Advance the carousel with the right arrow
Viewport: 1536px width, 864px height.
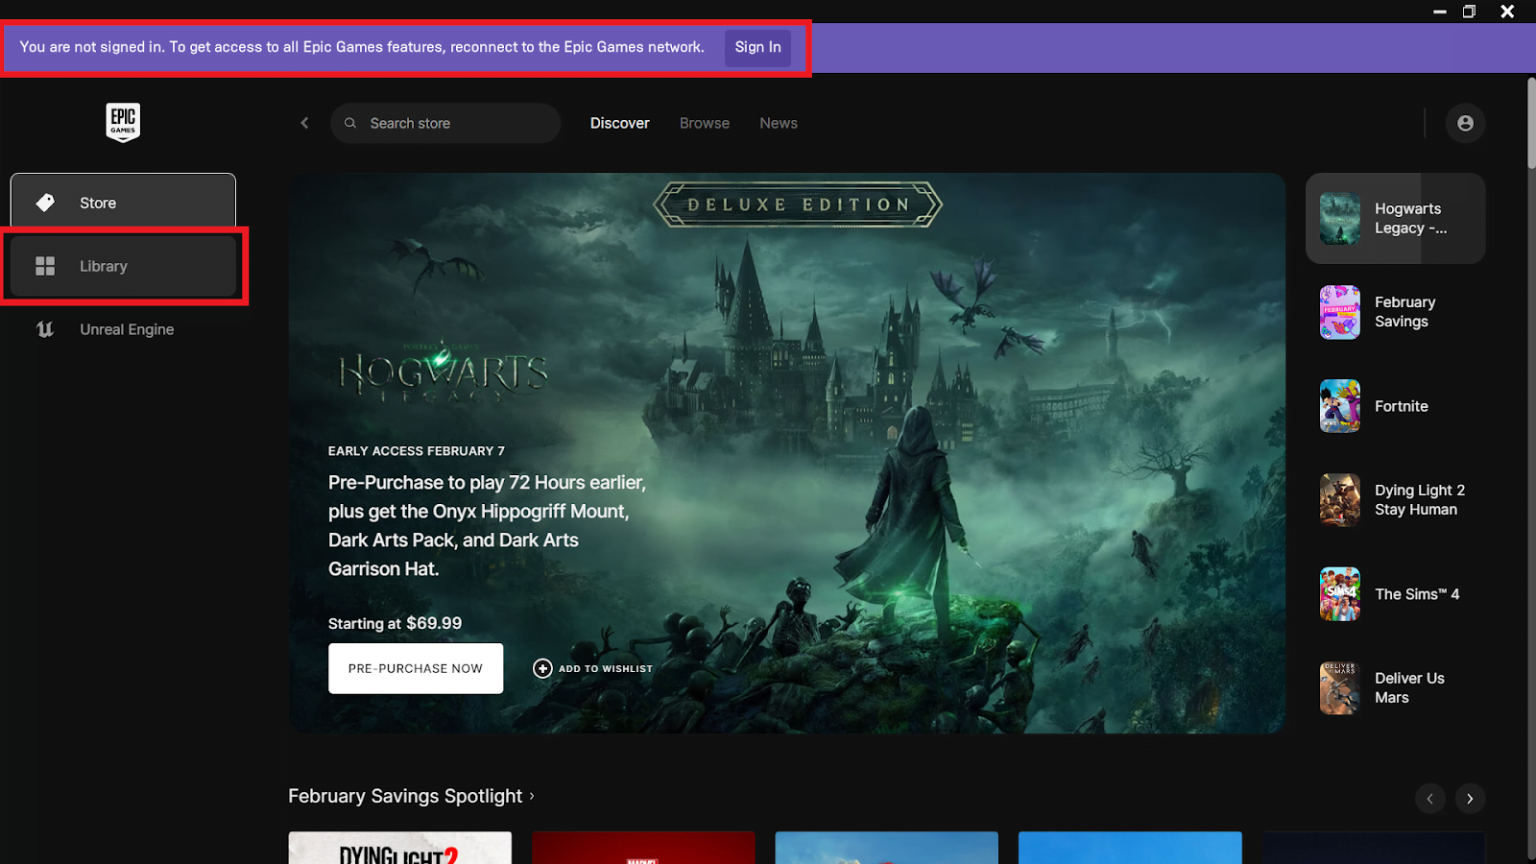click(1469, 799)
